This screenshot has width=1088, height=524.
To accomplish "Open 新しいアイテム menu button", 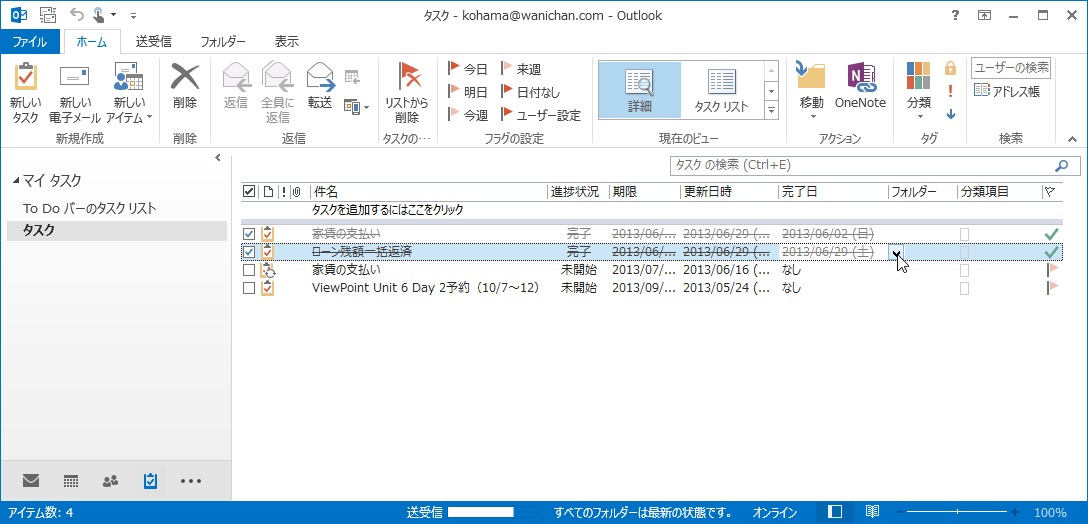I will click(x=128, y=93).
